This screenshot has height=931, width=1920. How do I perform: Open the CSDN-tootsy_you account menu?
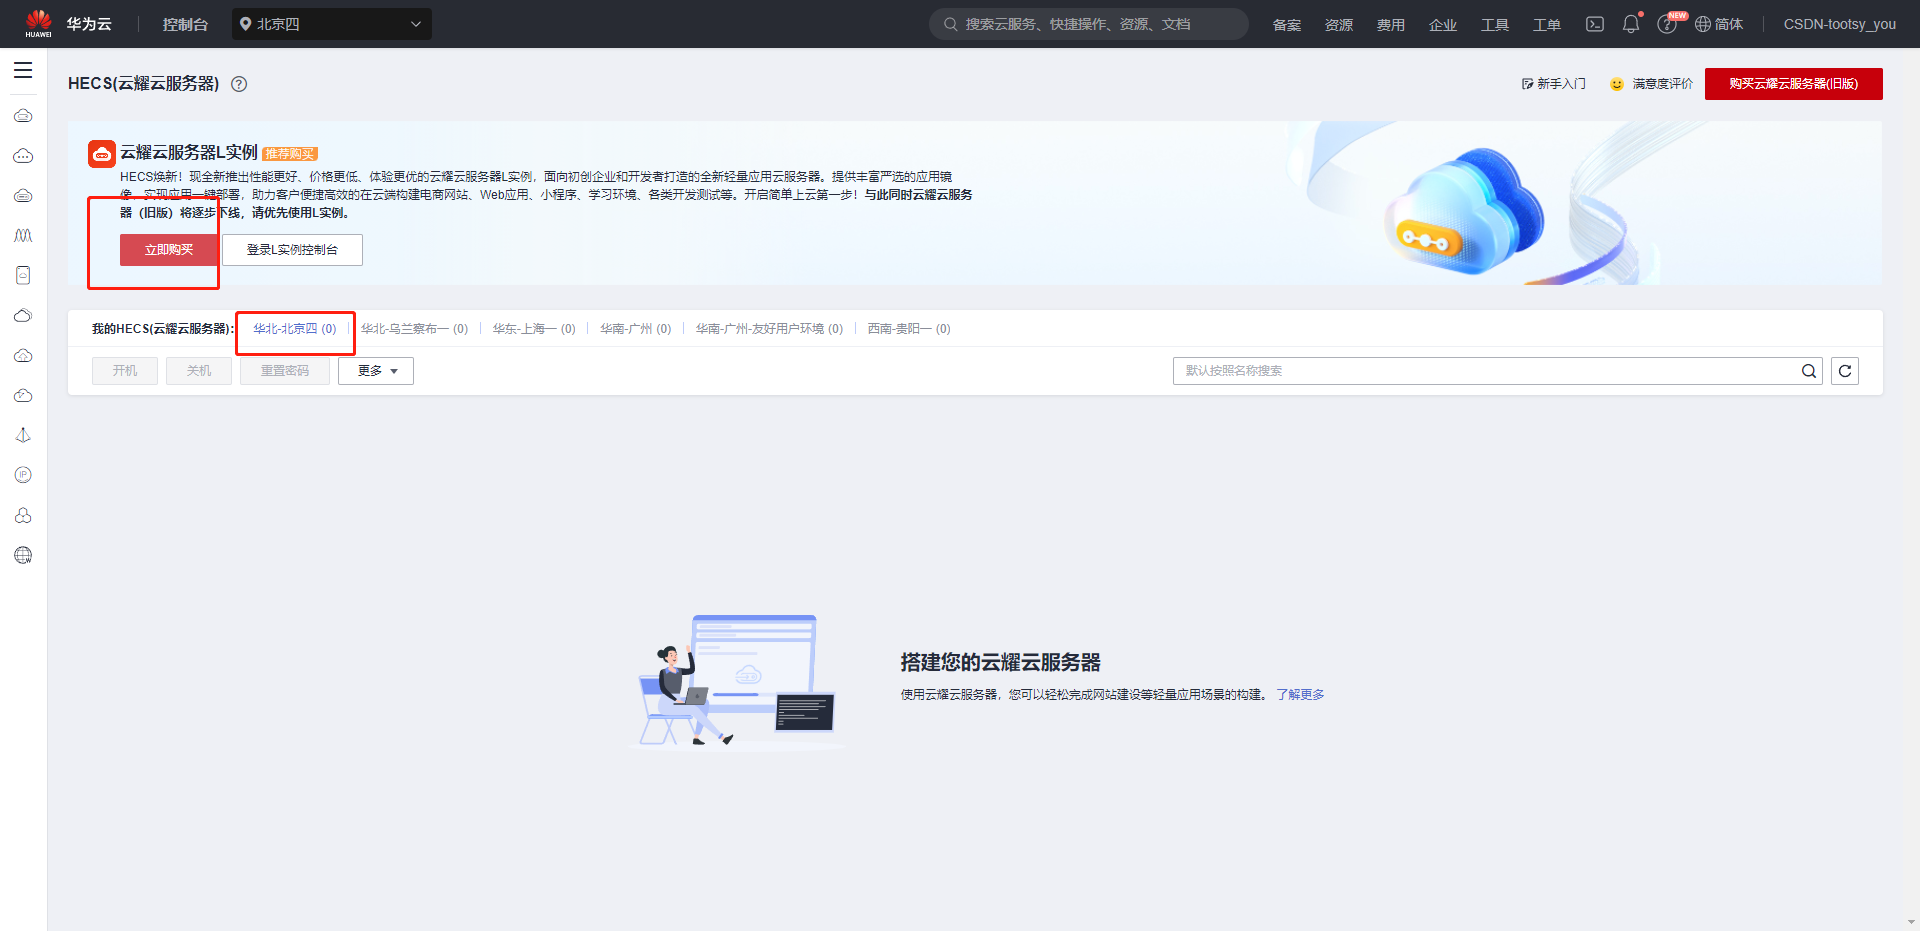click(1839, 24)
